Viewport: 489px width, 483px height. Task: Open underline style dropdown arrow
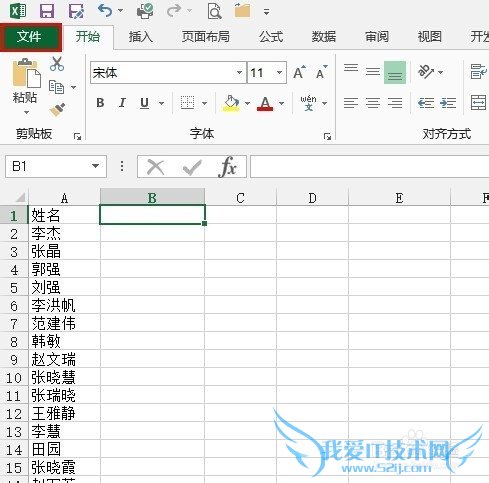(x=161, y=103)
